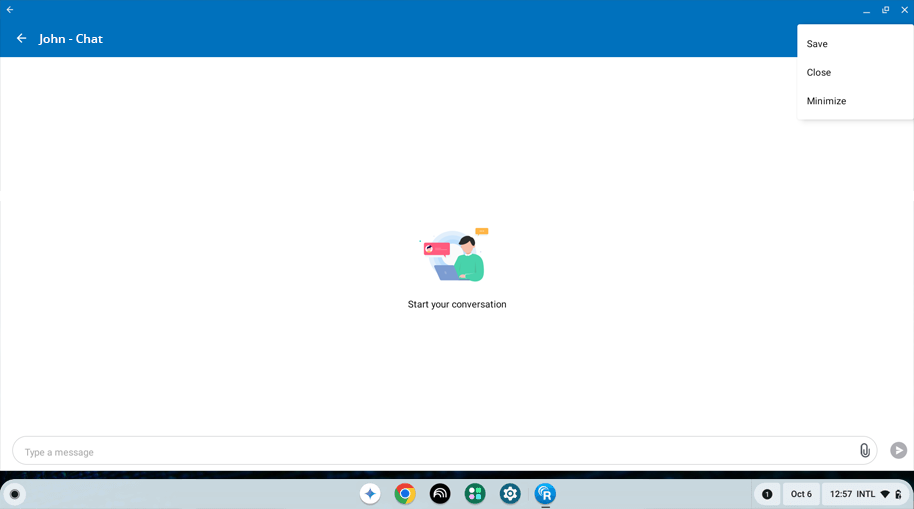
Task: Click the window back arrow in title bar
Action: (x=10, y=9)
